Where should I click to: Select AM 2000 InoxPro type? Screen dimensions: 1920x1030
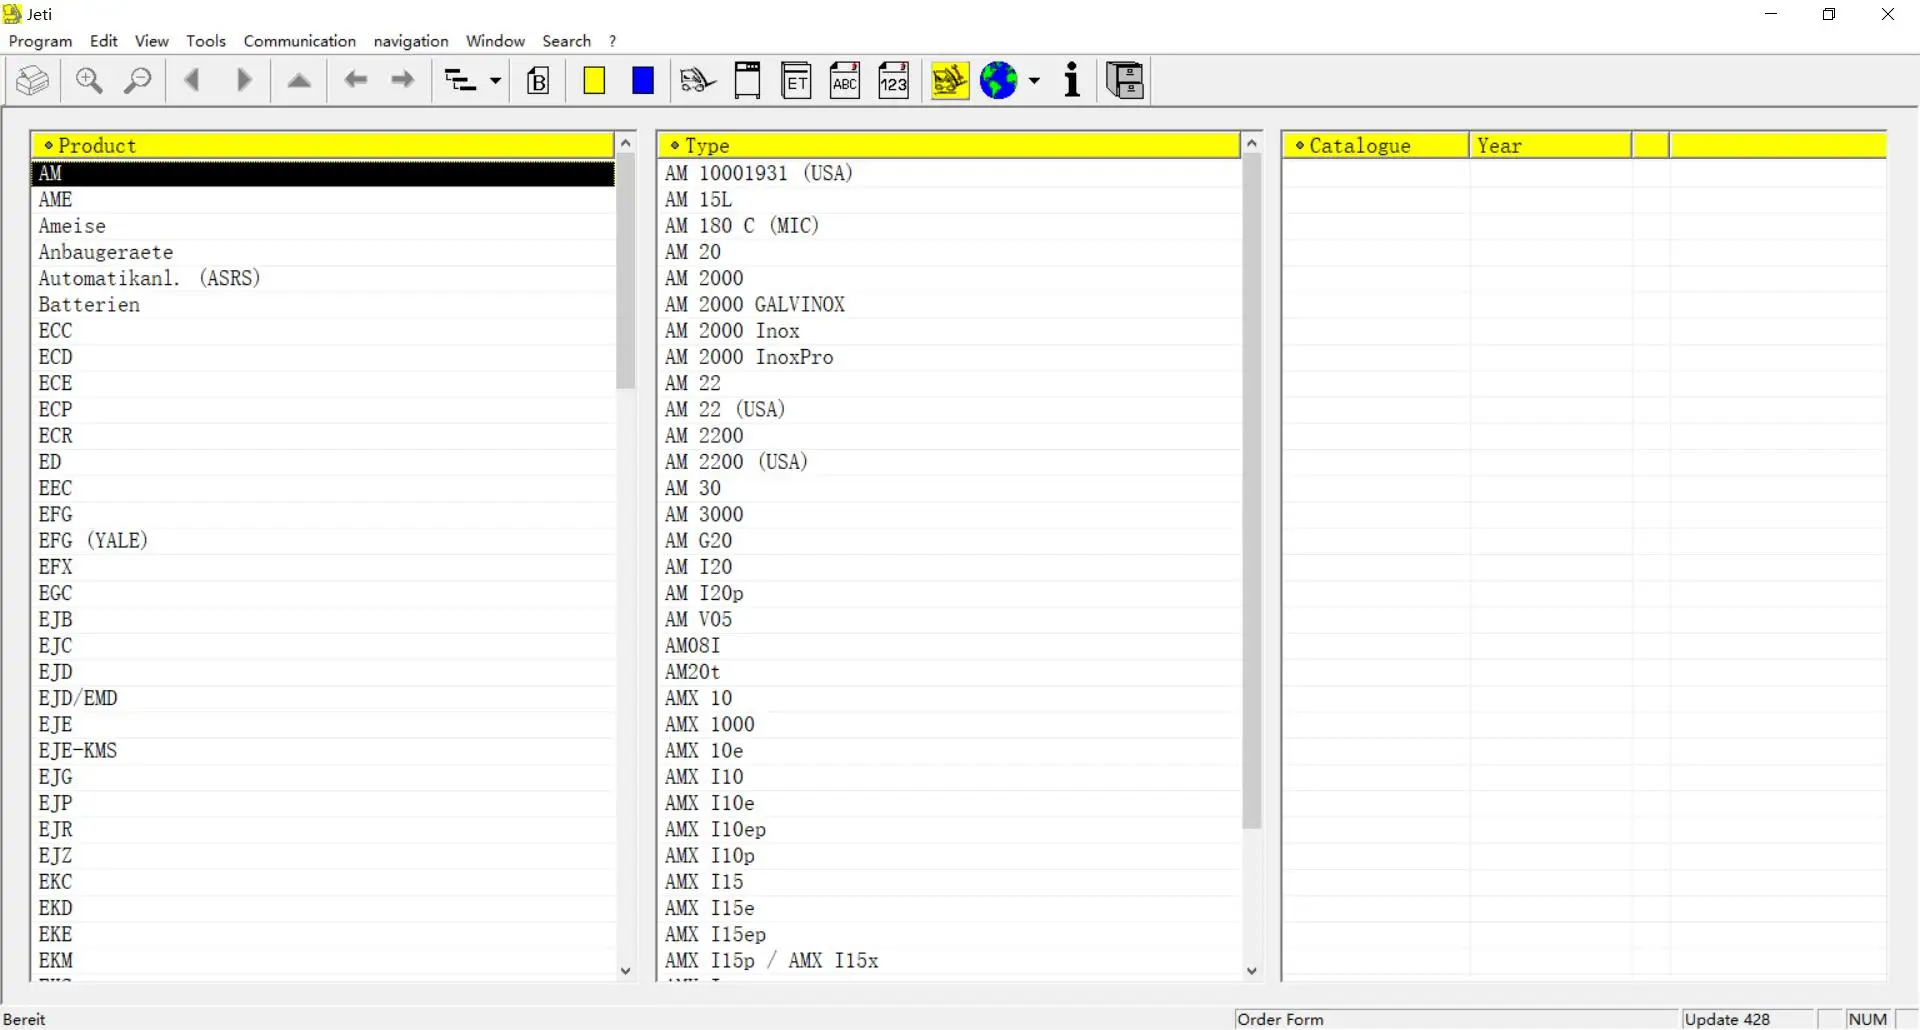[948, 357]
